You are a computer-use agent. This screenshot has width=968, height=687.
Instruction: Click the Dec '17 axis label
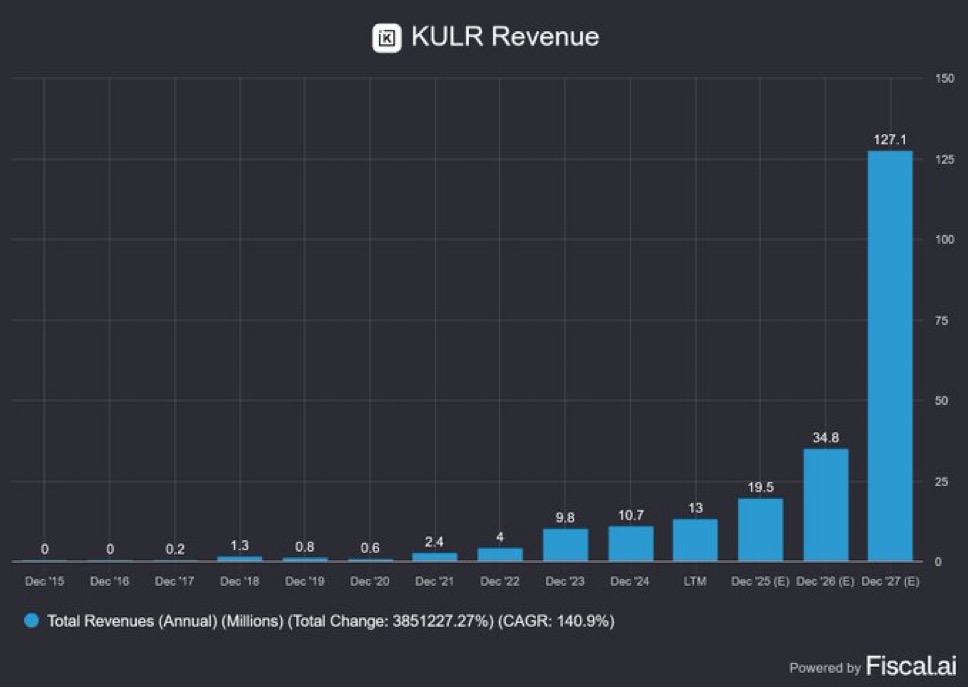(x=174, y=581)
